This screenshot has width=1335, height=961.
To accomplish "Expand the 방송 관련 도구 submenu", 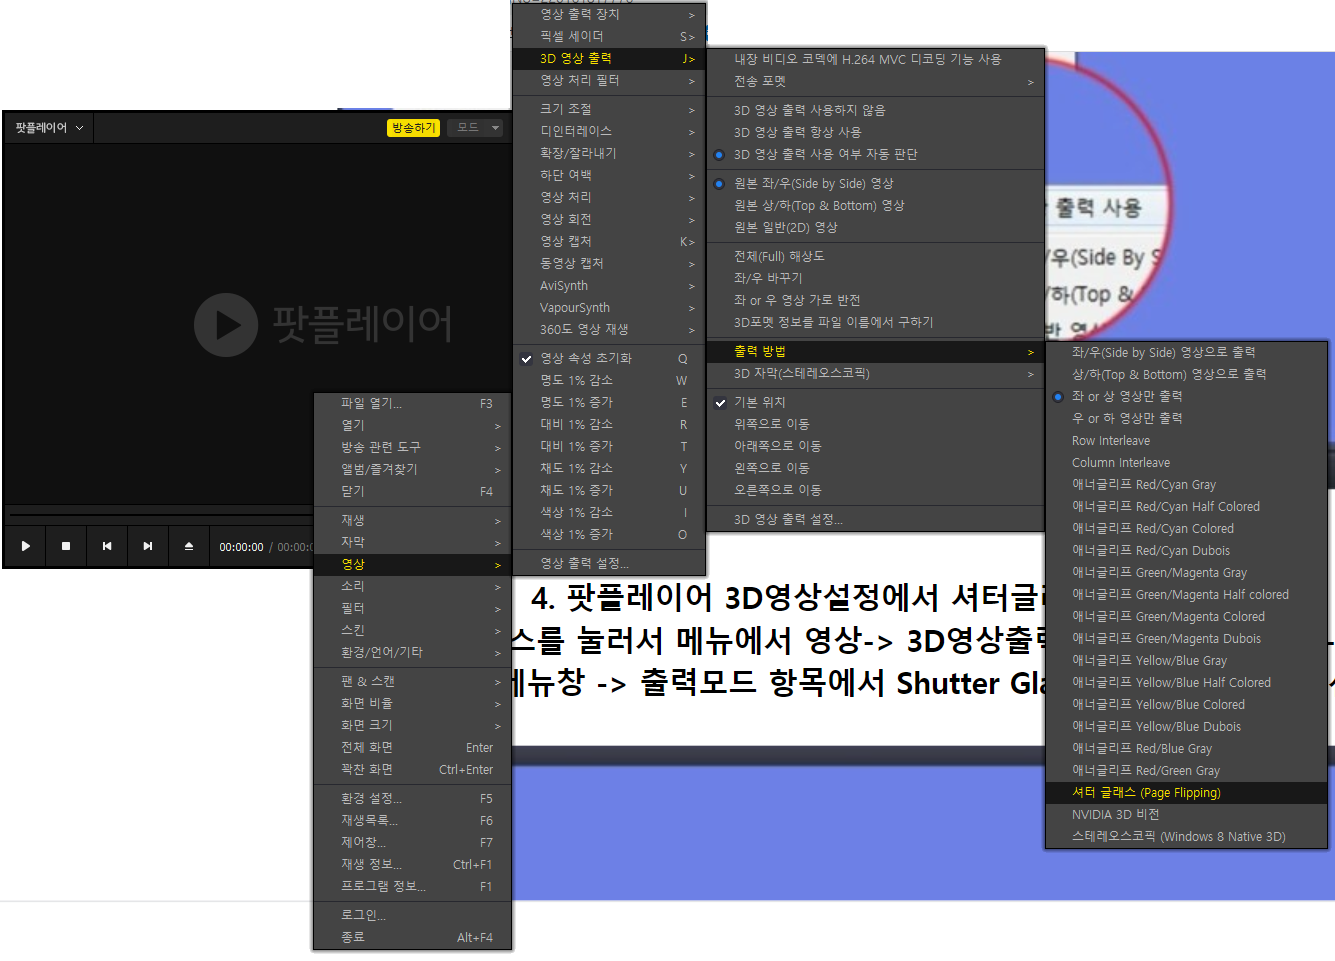I will pyautogui.click(x=413, y=448).
